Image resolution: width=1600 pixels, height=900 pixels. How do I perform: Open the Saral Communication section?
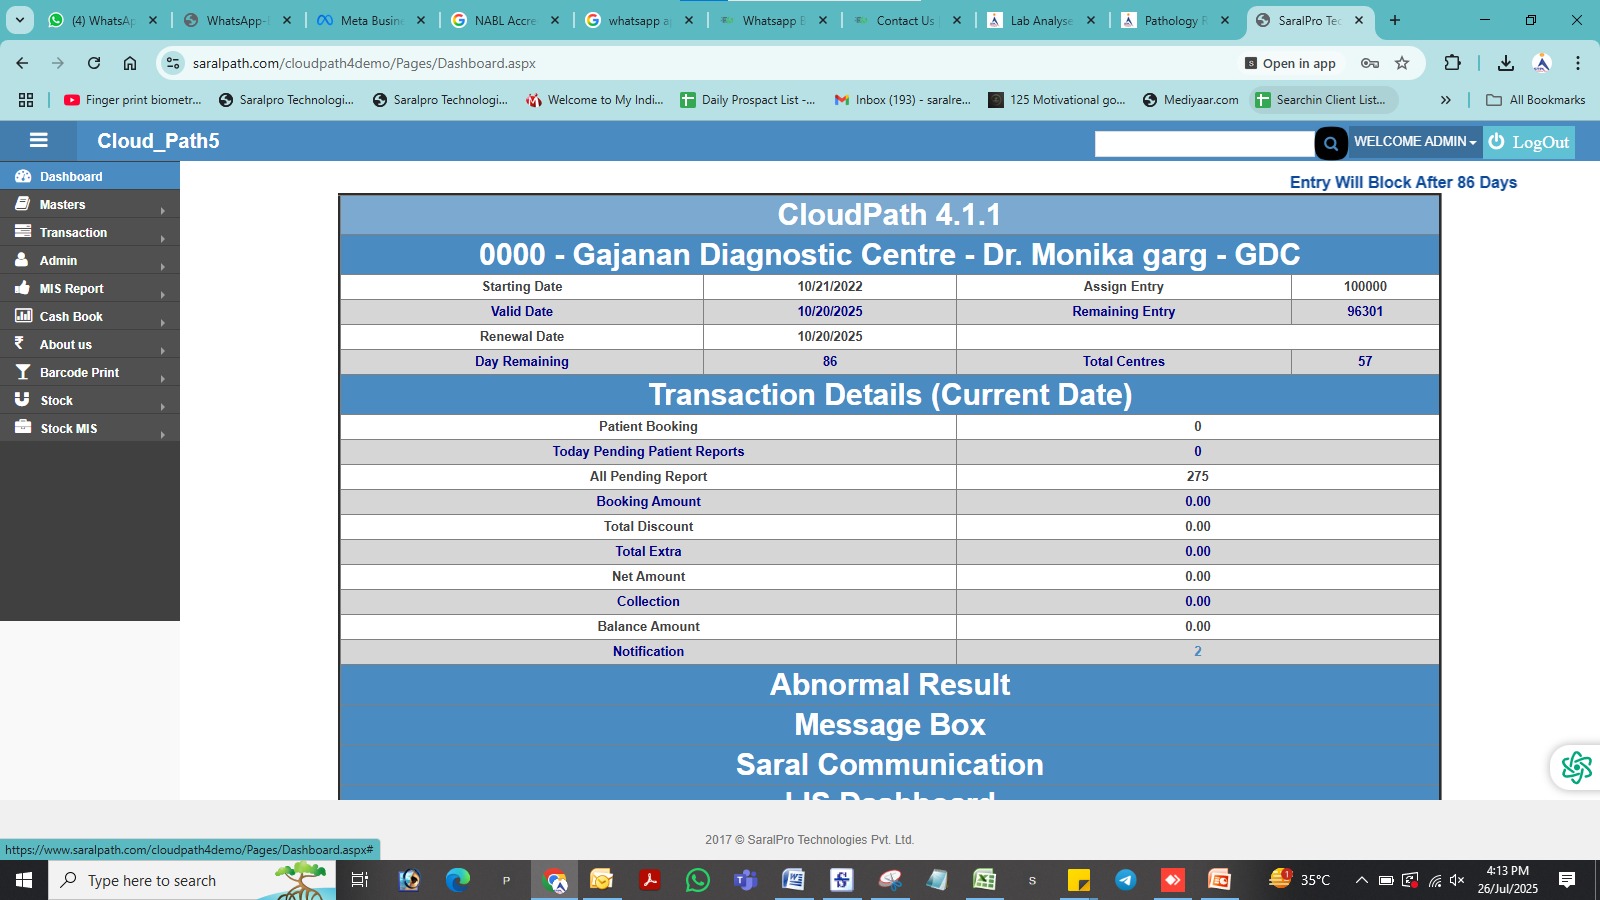pyautogui.click(x=890, y=765)
